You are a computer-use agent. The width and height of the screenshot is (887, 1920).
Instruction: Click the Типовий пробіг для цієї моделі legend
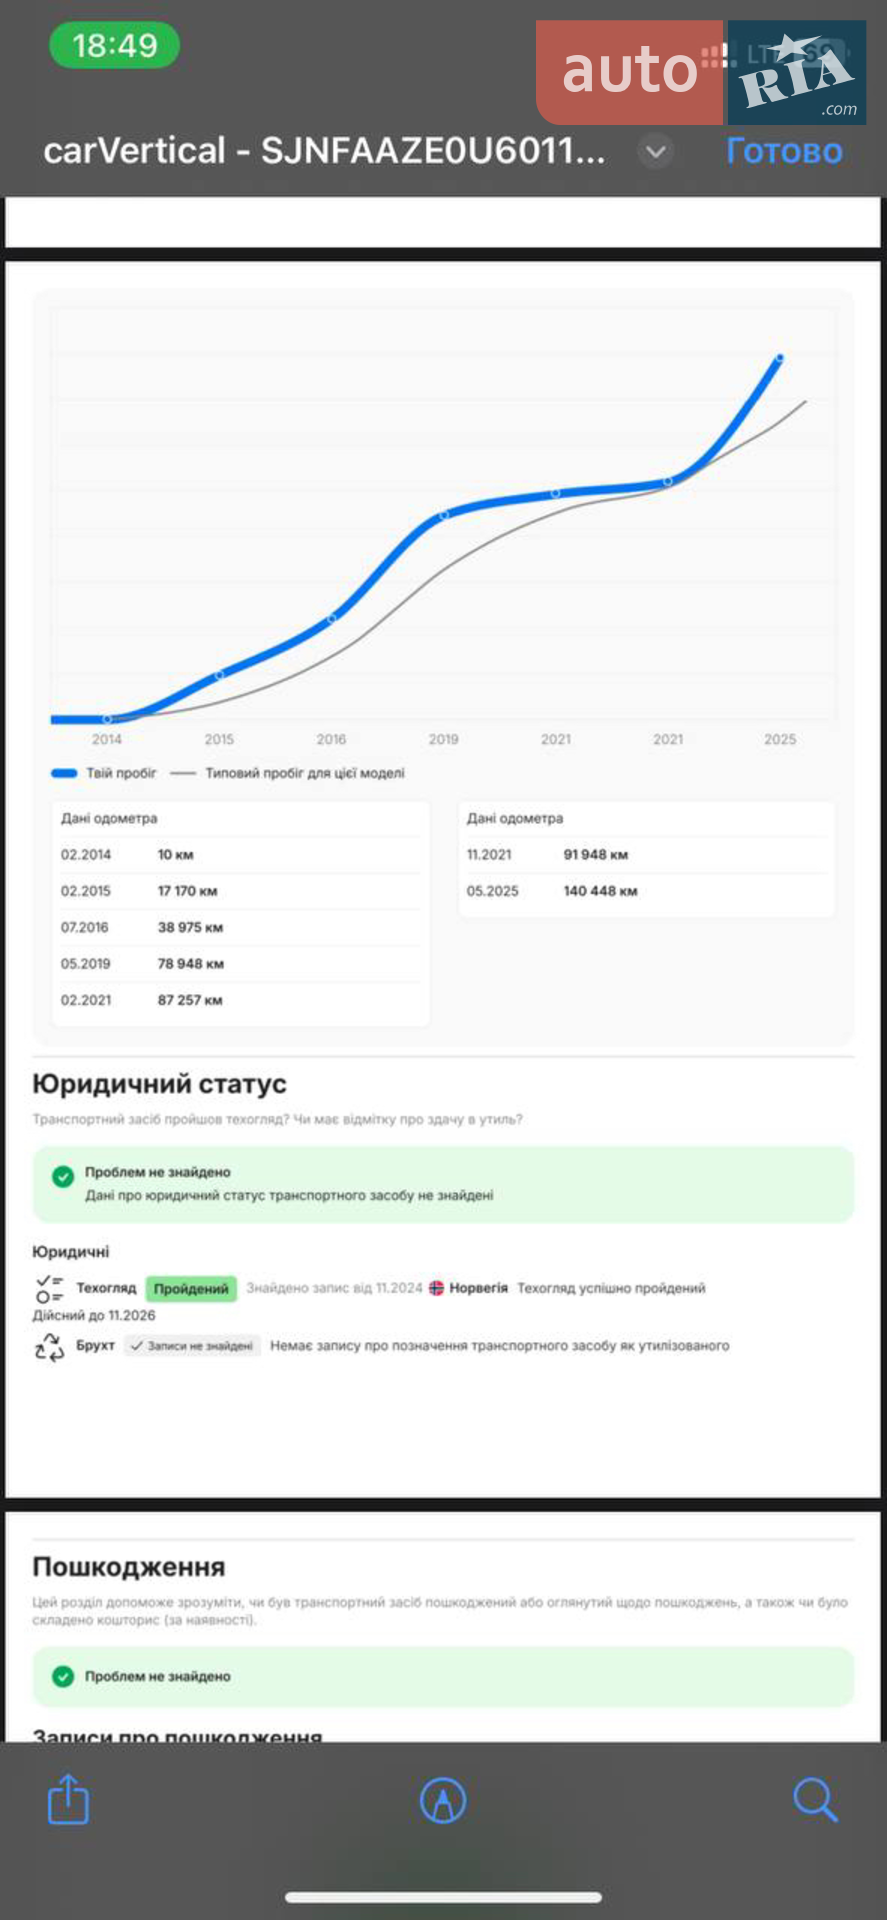(x=288, y=773)
